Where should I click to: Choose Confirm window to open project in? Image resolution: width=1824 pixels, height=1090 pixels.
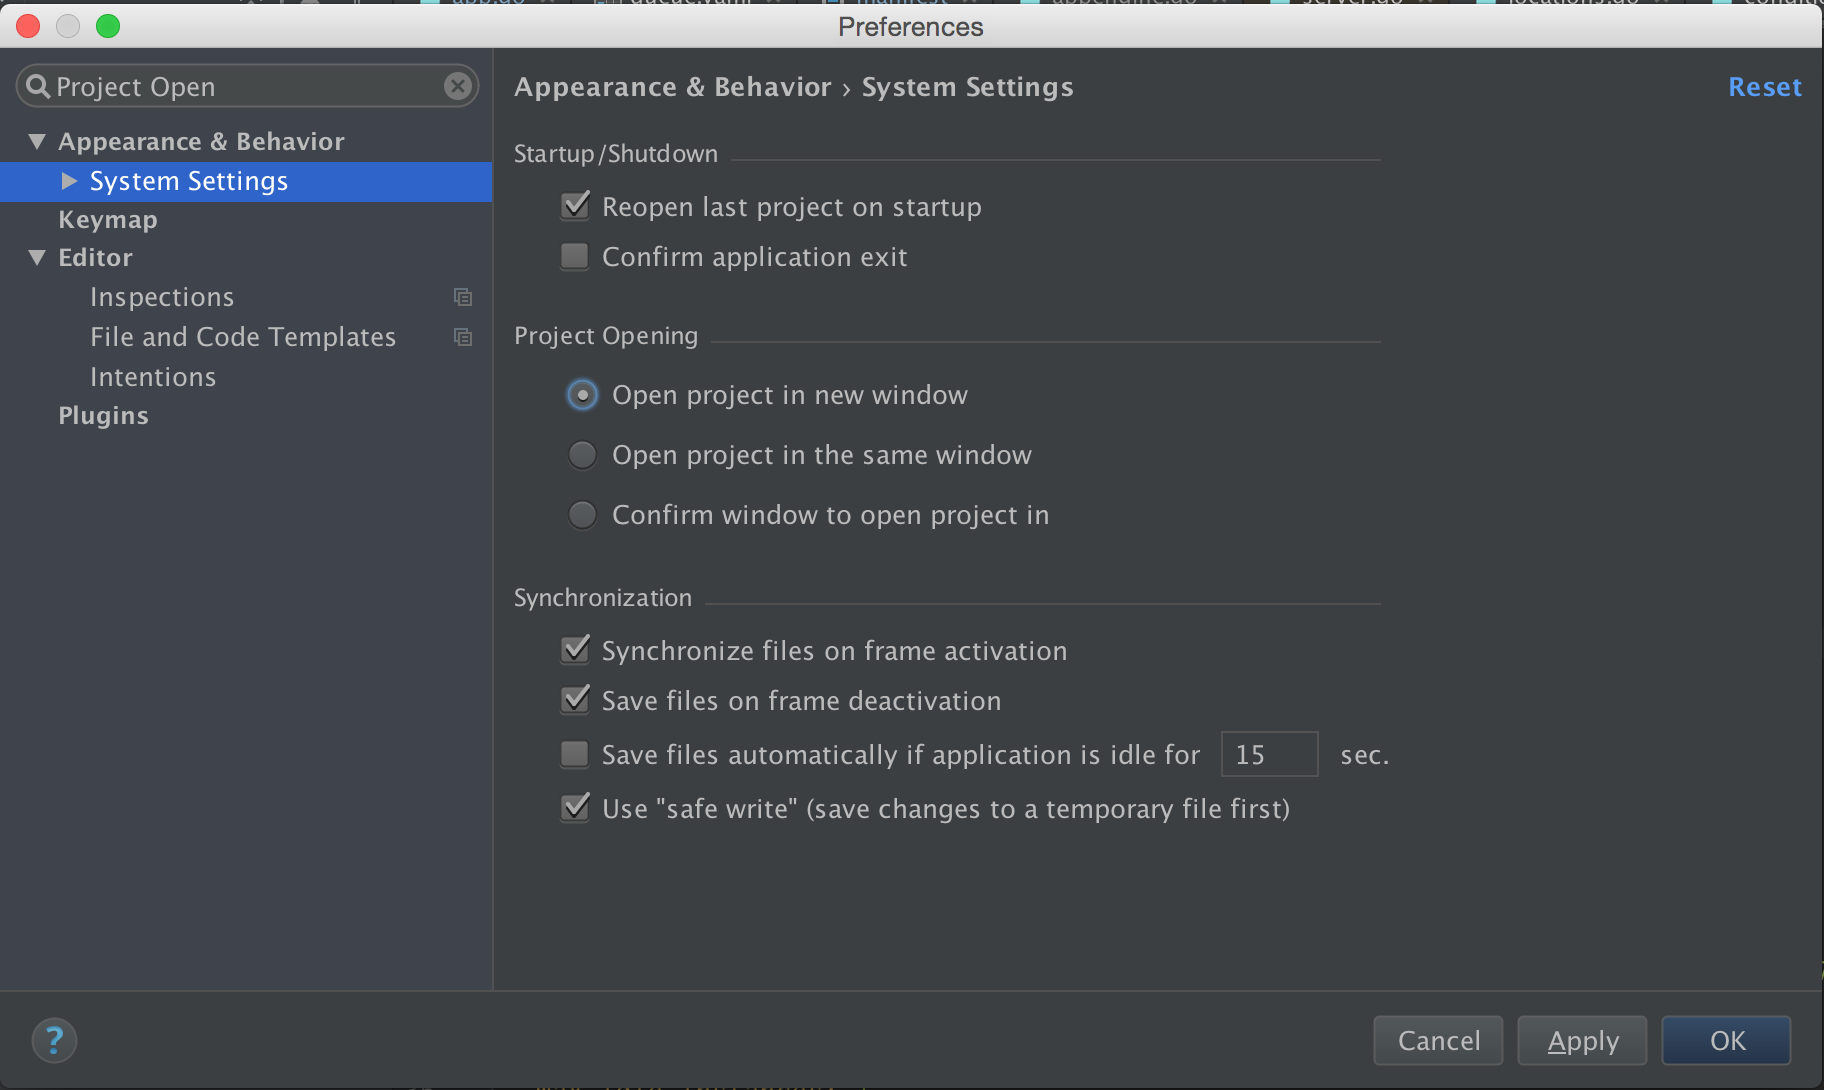pyautogui.click(x=582, y=515)
